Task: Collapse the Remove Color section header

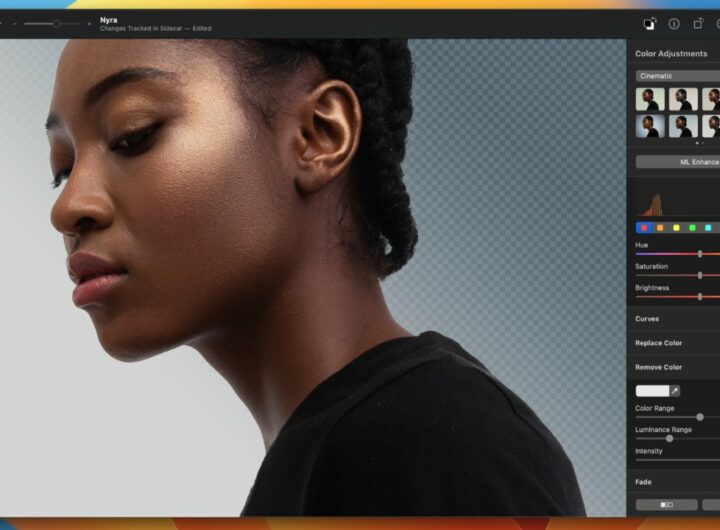Action: click(x=659, y=367)
